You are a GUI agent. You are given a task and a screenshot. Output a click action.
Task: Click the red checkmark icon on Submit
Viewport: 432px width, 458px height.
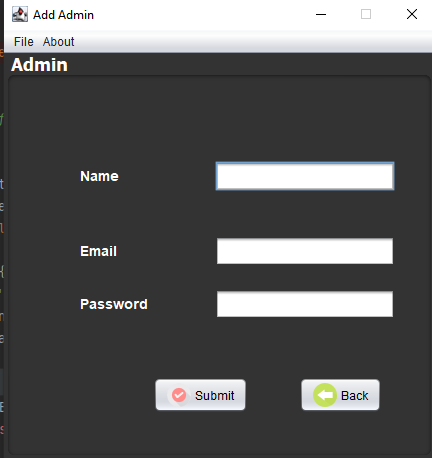coord(179,395)
